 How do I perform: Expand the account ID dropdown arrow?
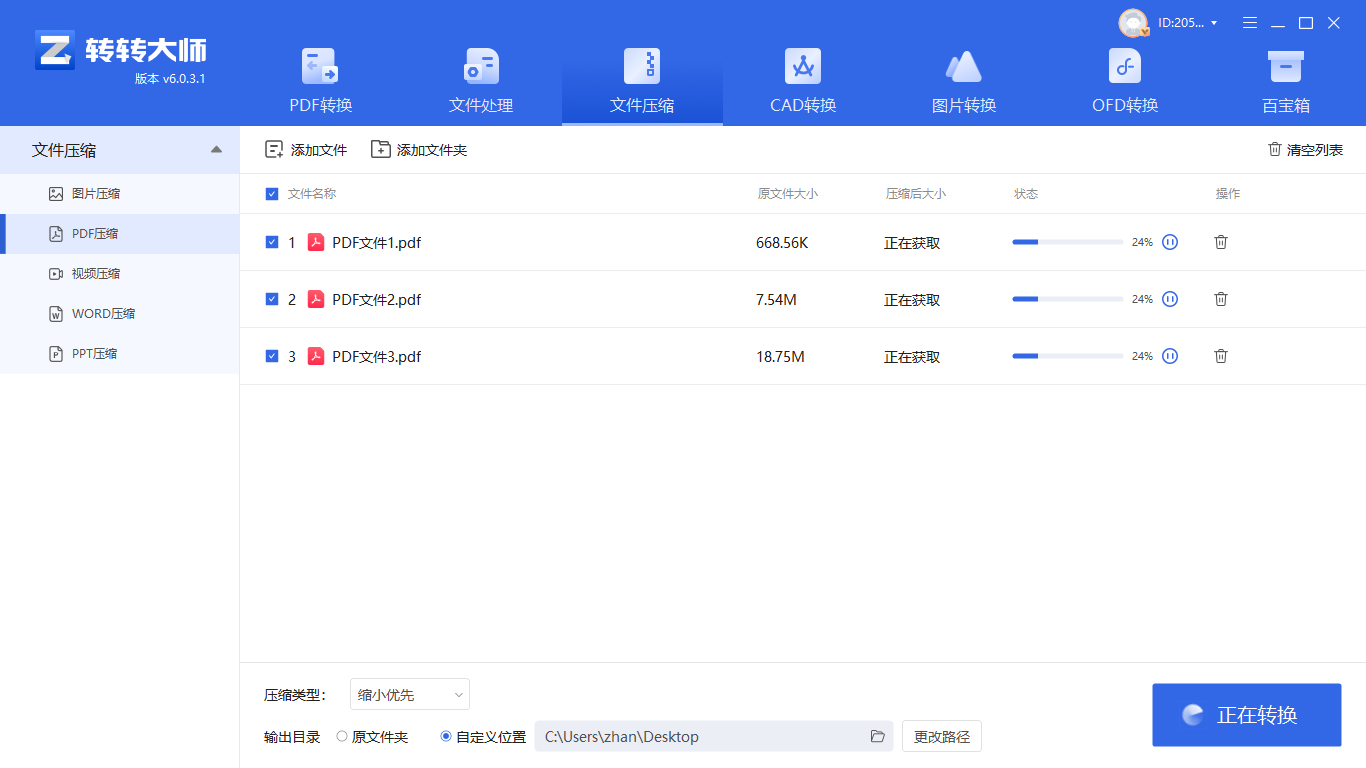click(x=1214, y=23)
